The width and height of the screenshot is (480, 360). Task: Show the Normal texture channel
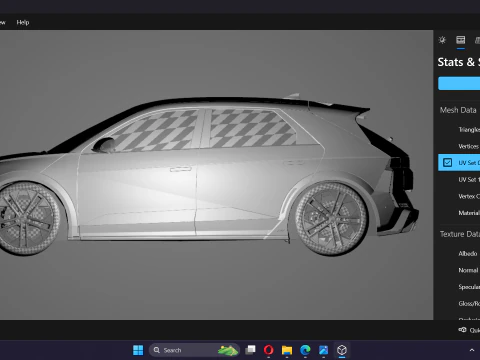[459, 270]
